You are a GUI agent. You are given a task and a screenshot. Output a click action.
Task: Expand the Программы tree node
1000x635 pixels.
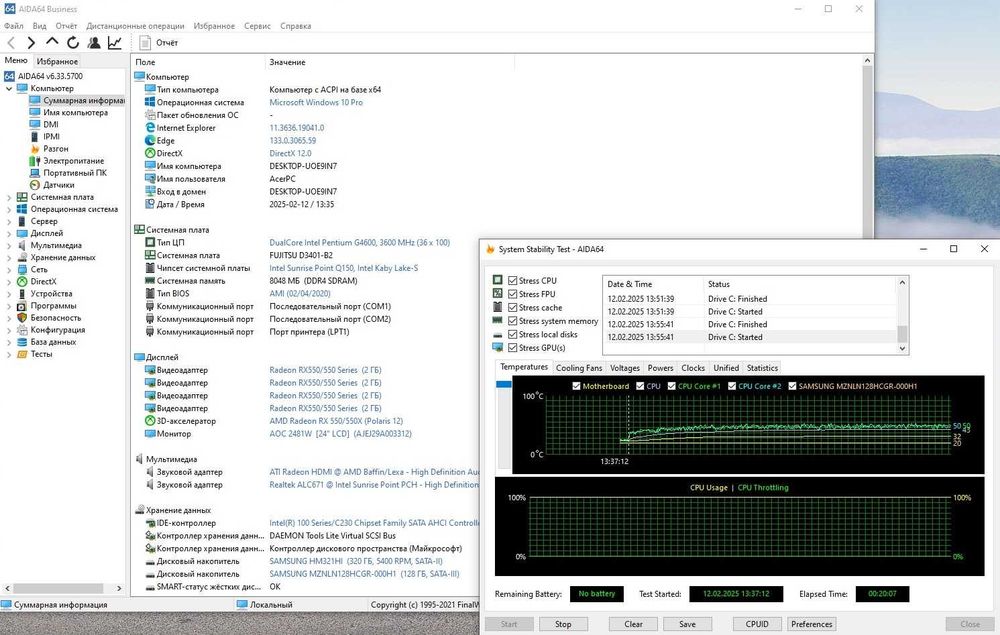(x=9, y=306)
